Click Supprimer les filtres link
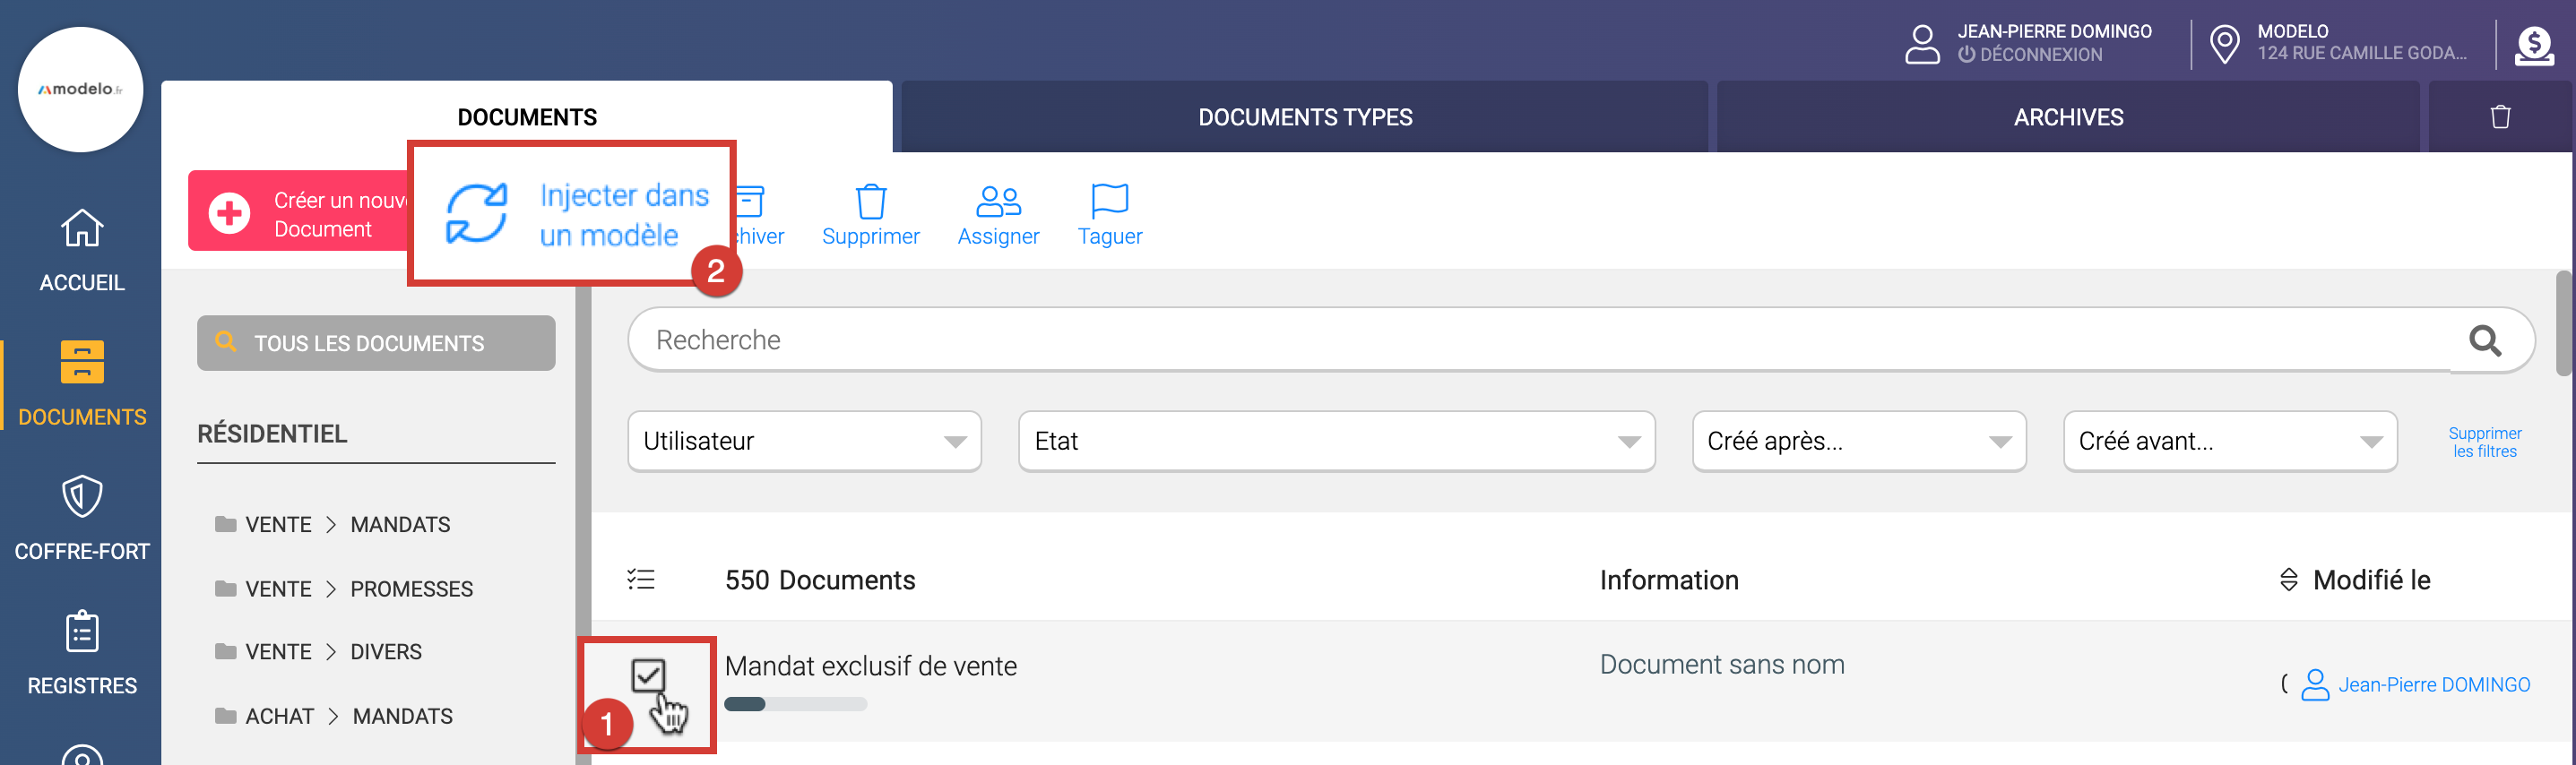Image resolution: width=2576 pixels, height=765 pixels. tap(2484, 442)
